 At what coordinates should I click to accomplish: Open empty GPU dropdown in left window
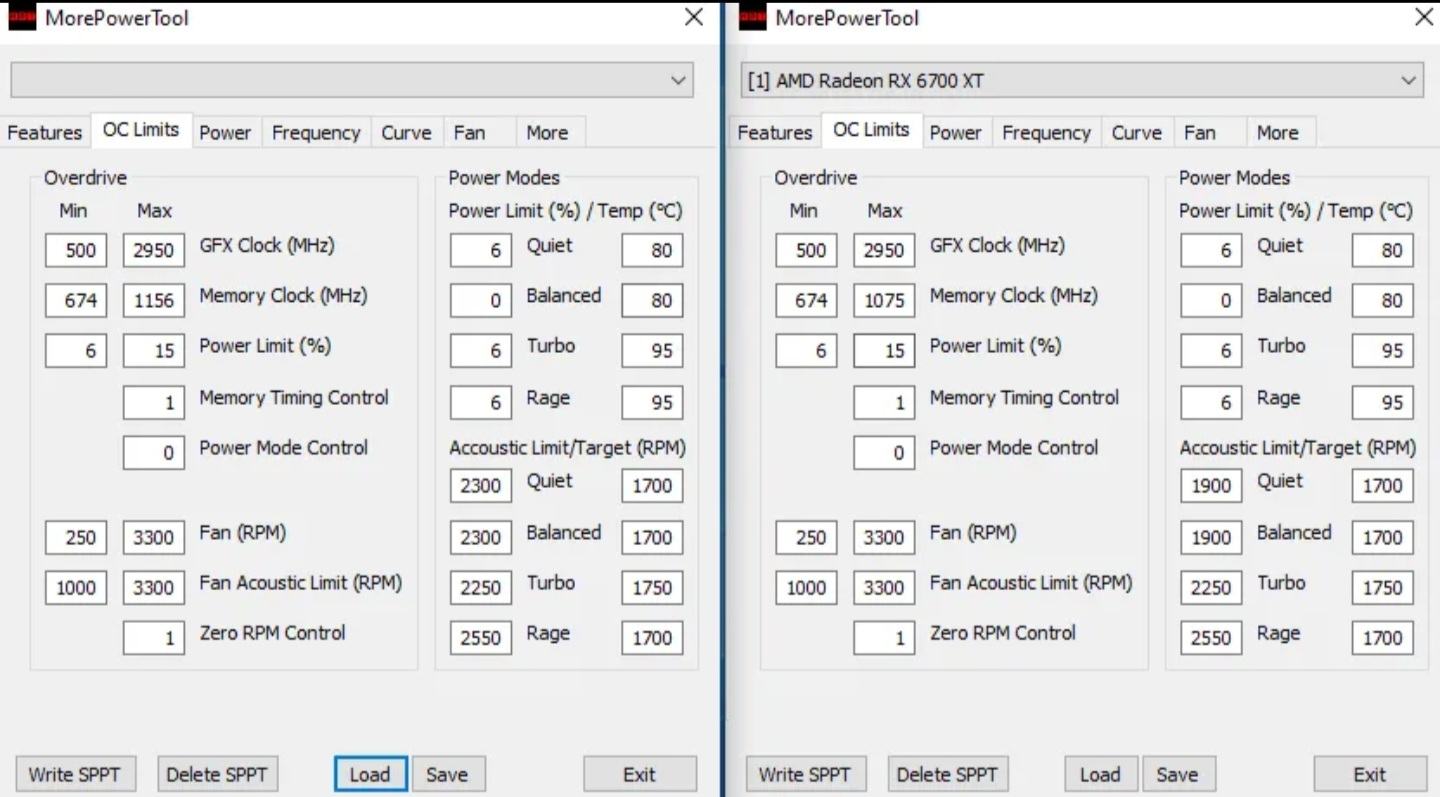(x=352, y=81)
